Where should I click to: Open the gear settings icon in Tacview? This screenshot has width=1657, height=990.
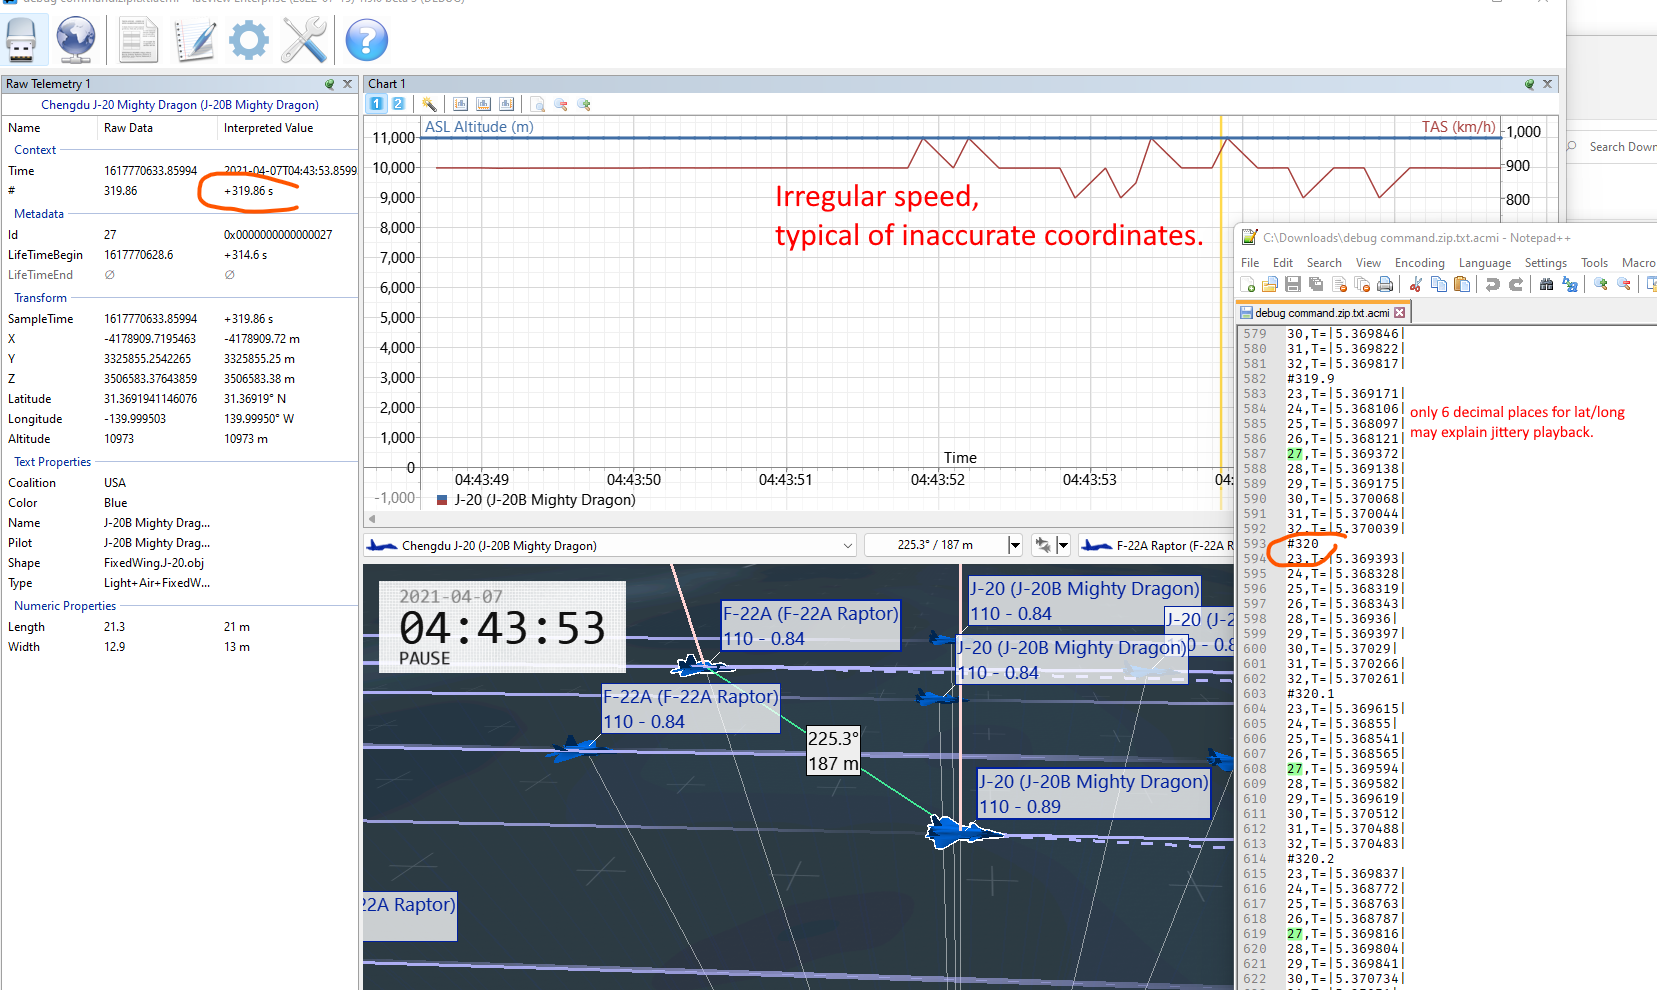249,40
